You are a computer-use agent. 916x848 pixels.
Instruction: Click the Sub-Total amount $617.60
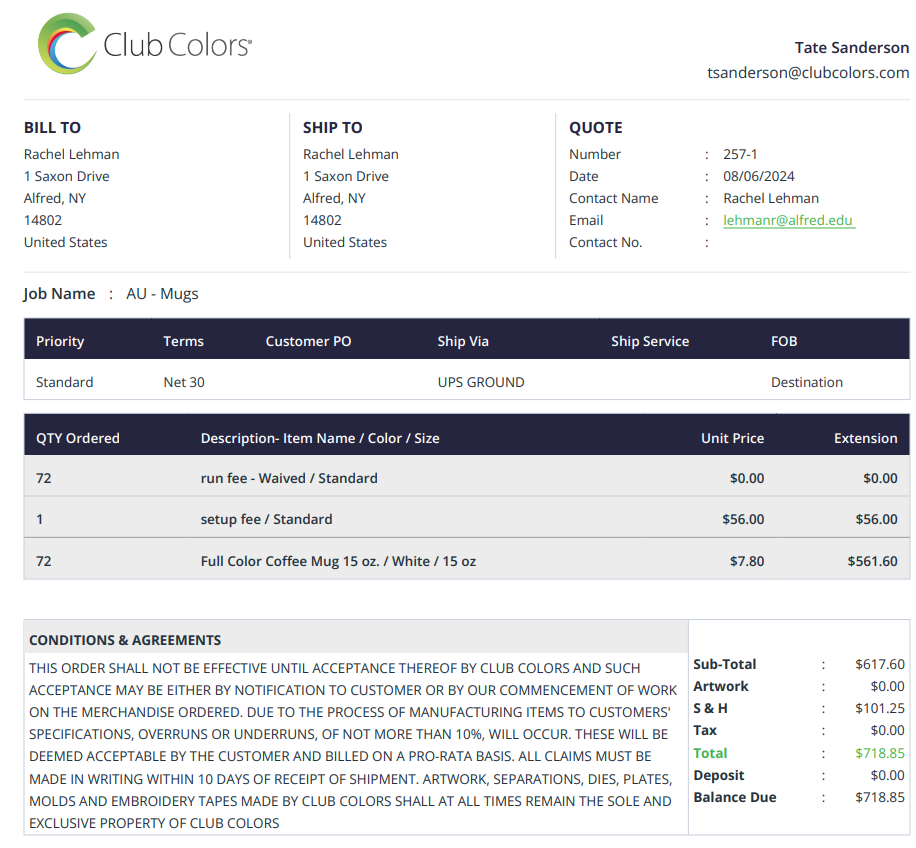[x=880, y=664]
